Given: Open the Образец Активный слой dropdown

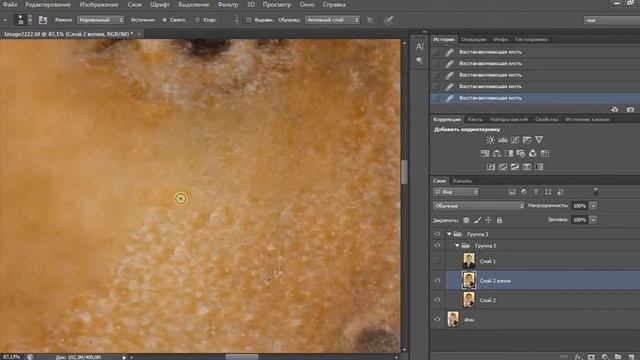Looking at the screenshot, I should click(x=332, y=20).
